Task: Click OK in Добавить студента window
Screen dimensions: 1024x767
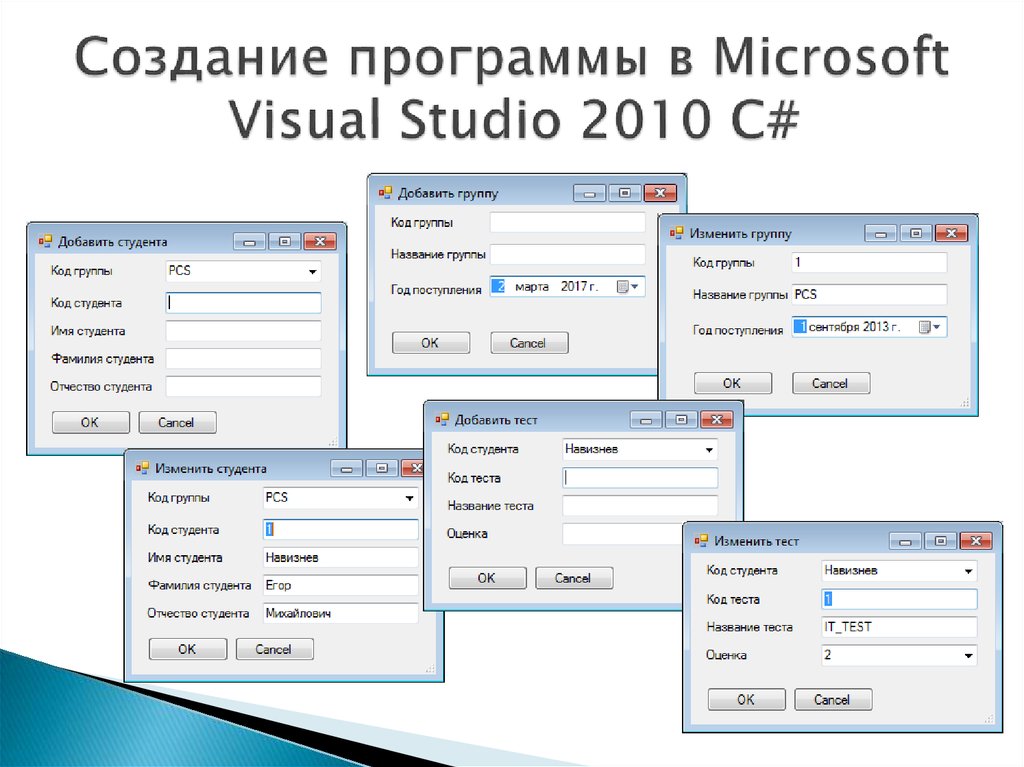Action: pyautogui.click(x=91, y=423)
